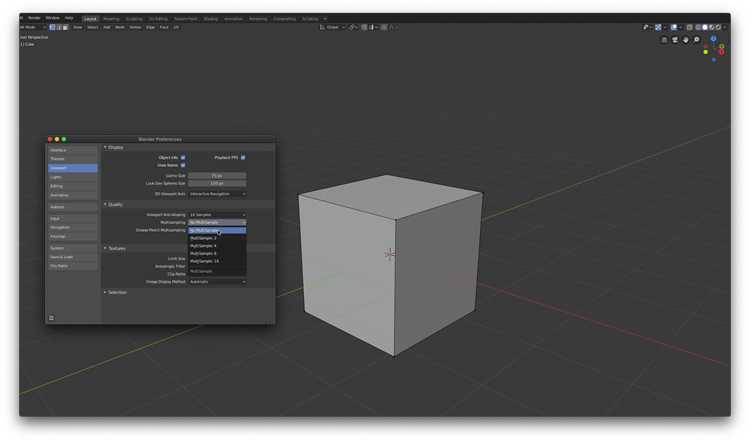Choose MultiSample: 16 option

pos(217,261)
